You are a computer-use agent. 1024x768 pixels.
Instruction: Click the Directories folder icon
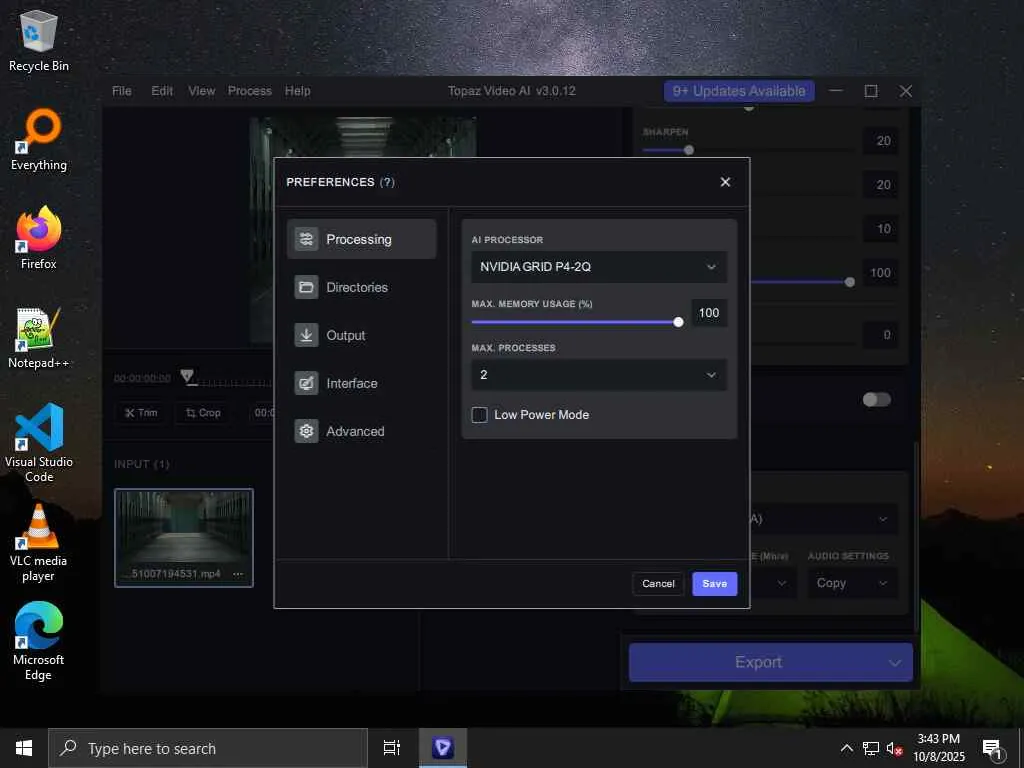tap(306, 287)
